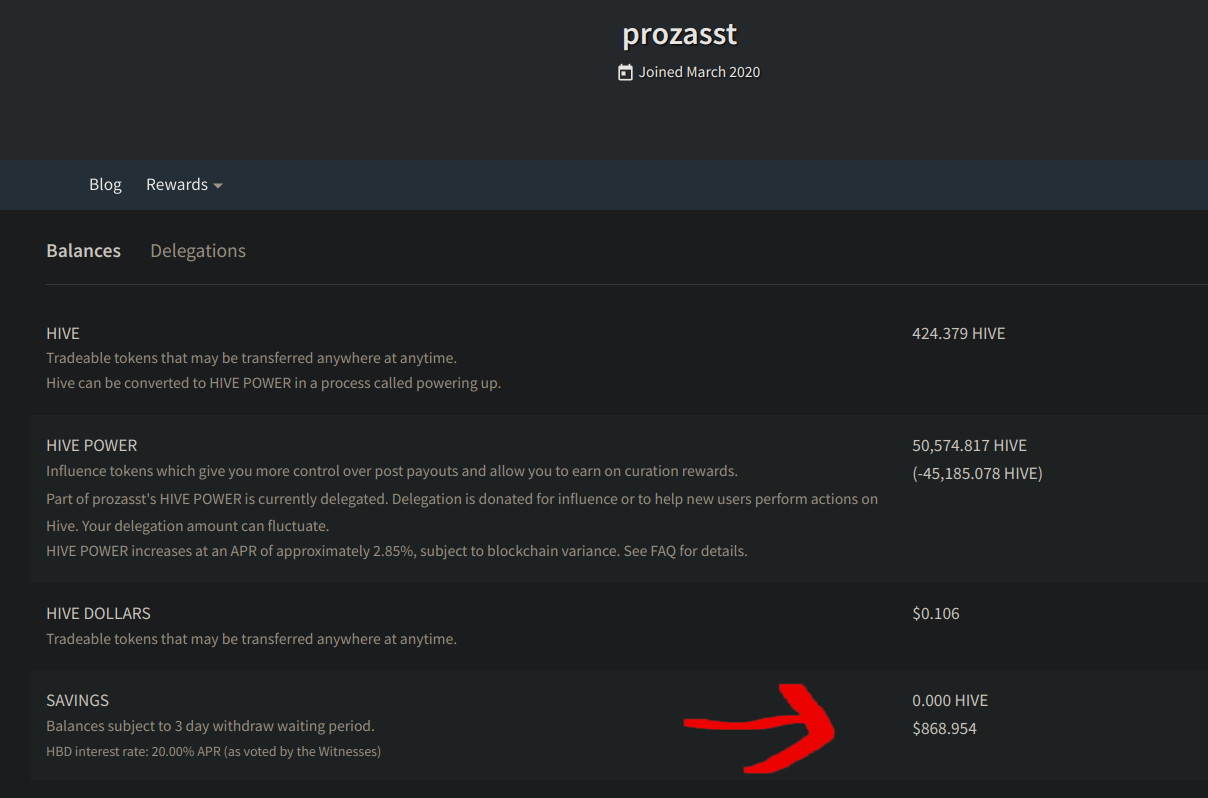Click the HIVE DOLLARS section title
The image size is (1208, 798).
[98, 613]
